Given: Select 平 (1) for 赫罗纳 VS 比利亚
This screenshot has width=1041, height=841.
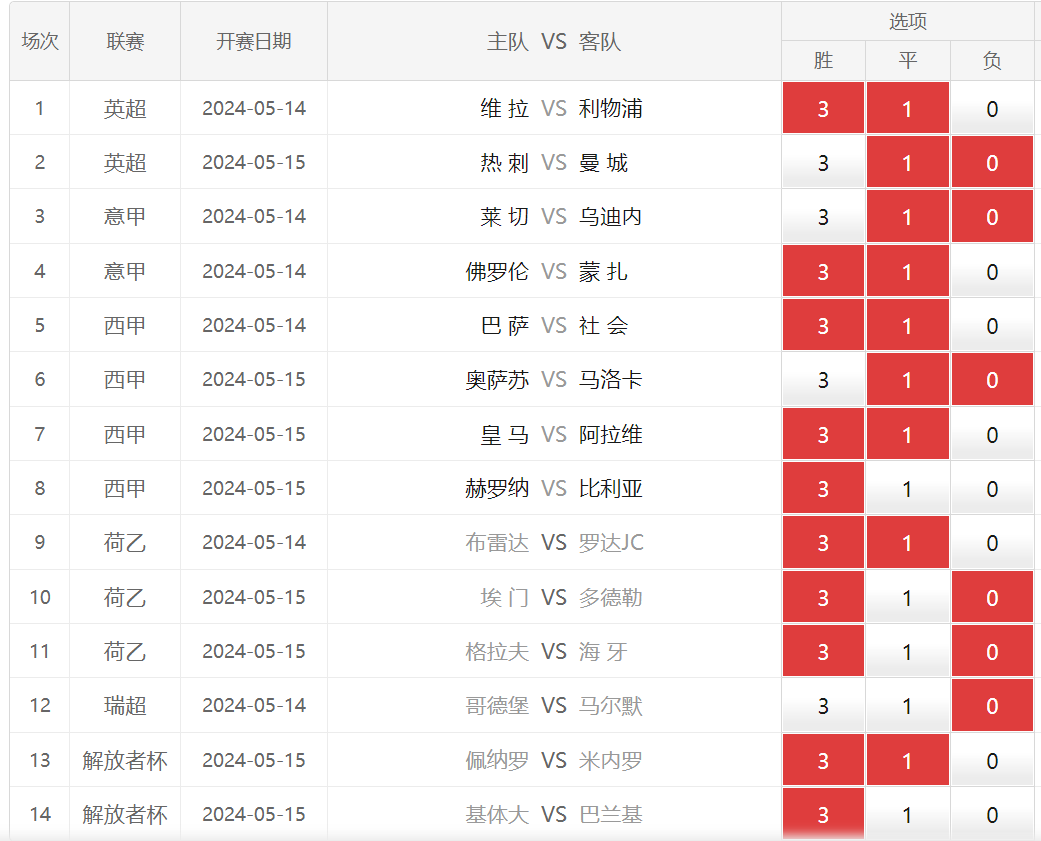Looking at the screenshot, I should (x=908, y=489).
